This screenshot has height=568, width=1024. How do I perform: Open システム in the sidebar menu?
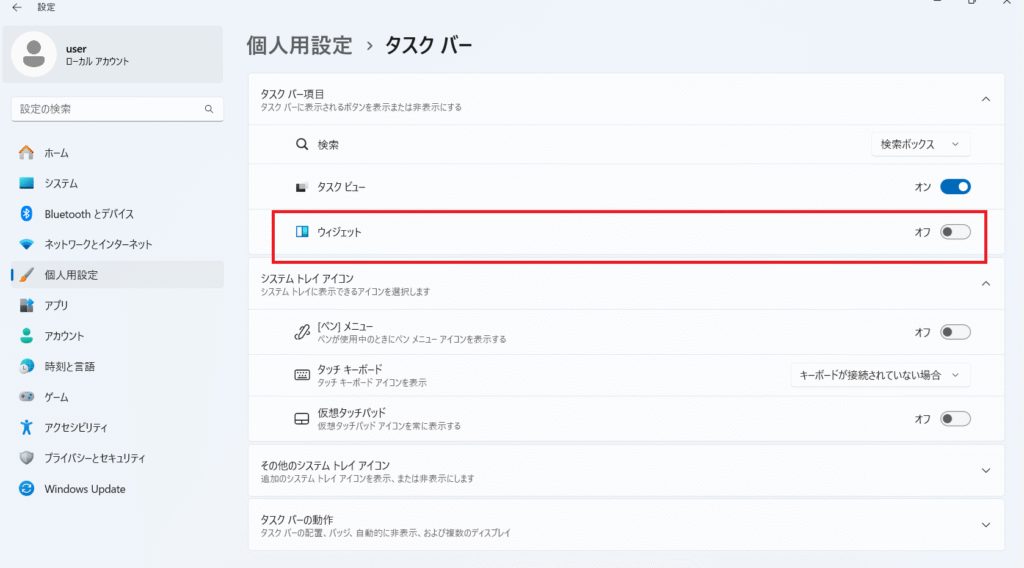[61, 184]
